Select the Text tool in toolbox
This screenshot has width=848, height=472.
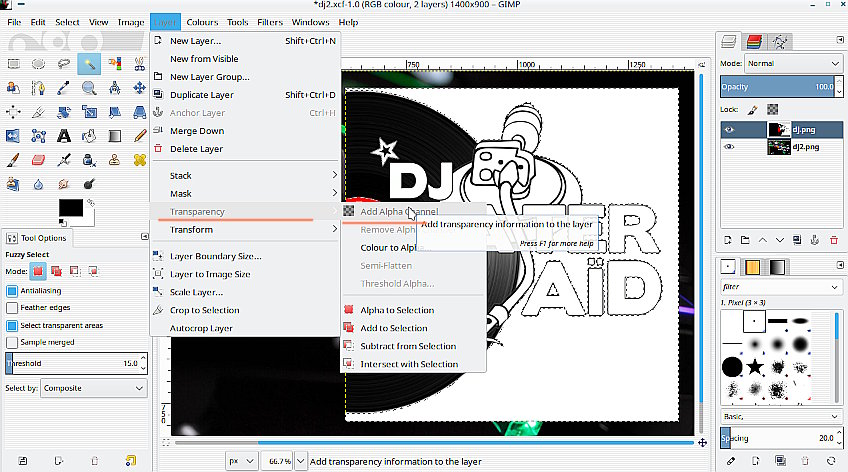click(x=64, y=136)
